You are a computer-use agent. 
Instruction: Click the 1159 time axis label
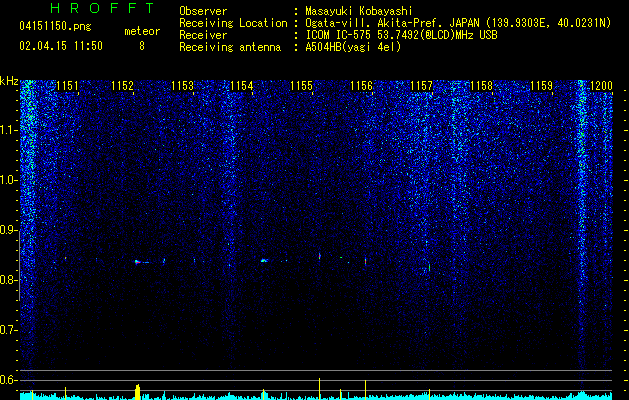(541, 86)
